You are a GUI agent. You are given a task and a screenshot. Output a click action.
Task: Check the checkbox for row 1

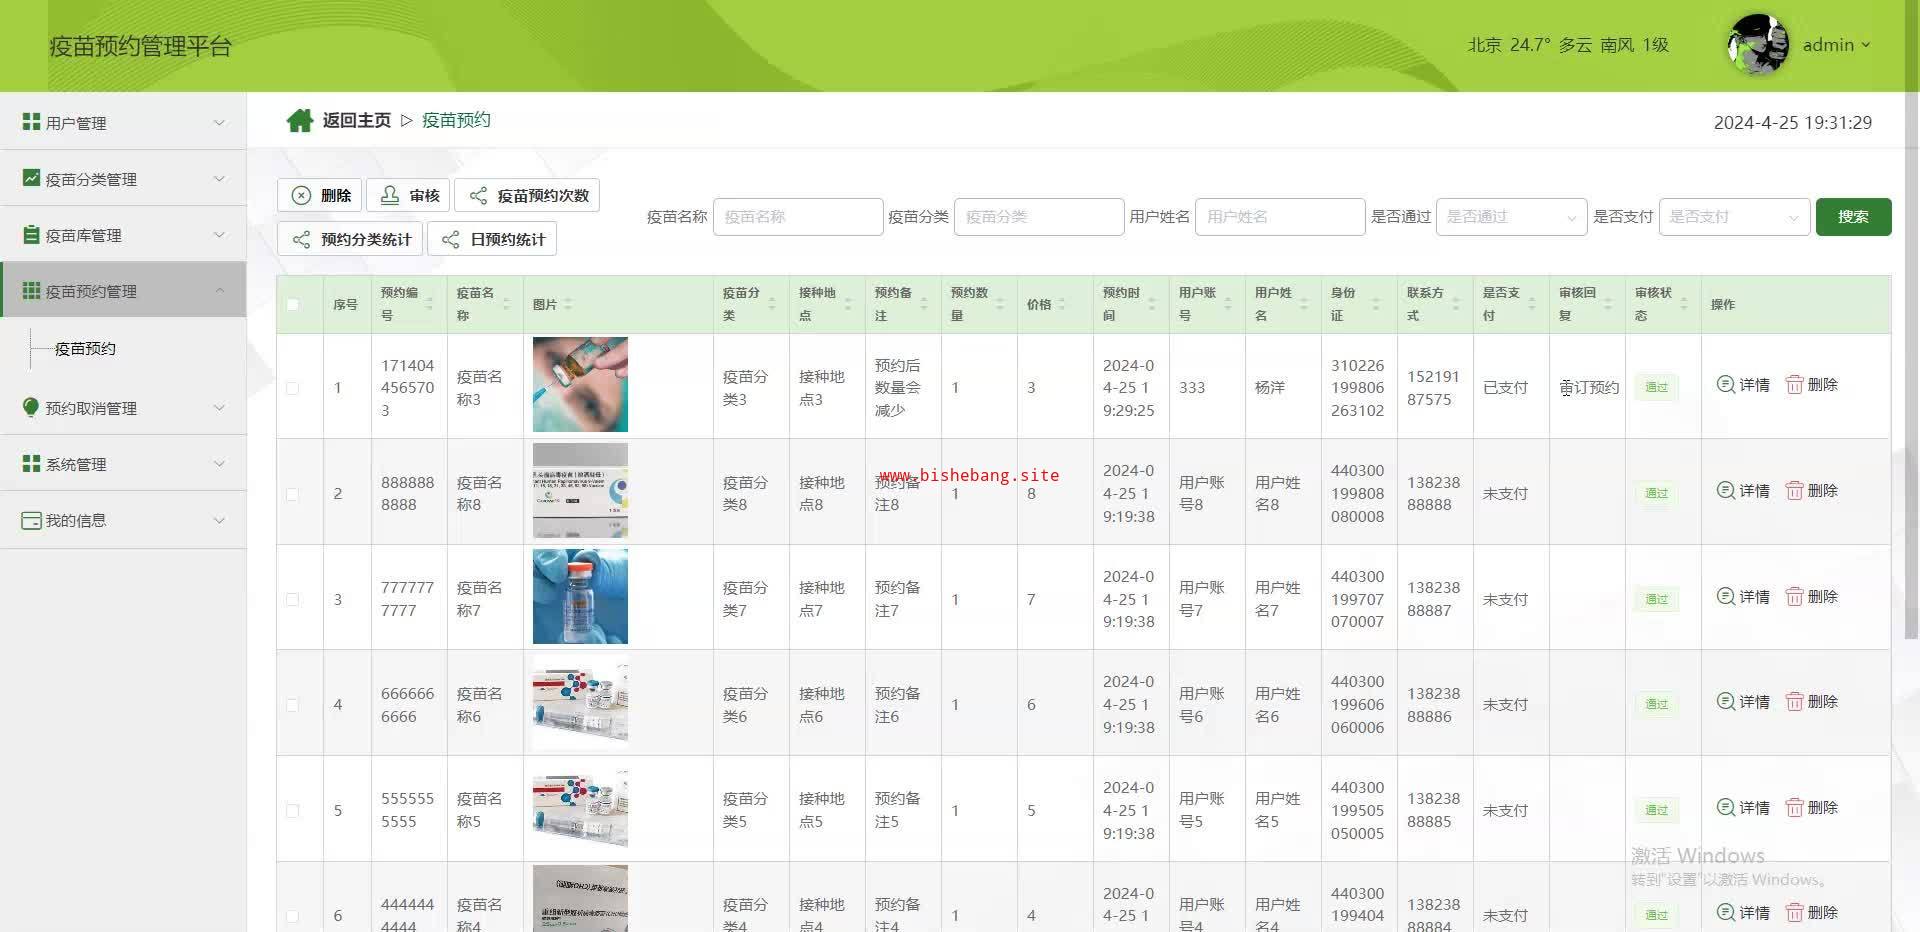pos(292,388)
